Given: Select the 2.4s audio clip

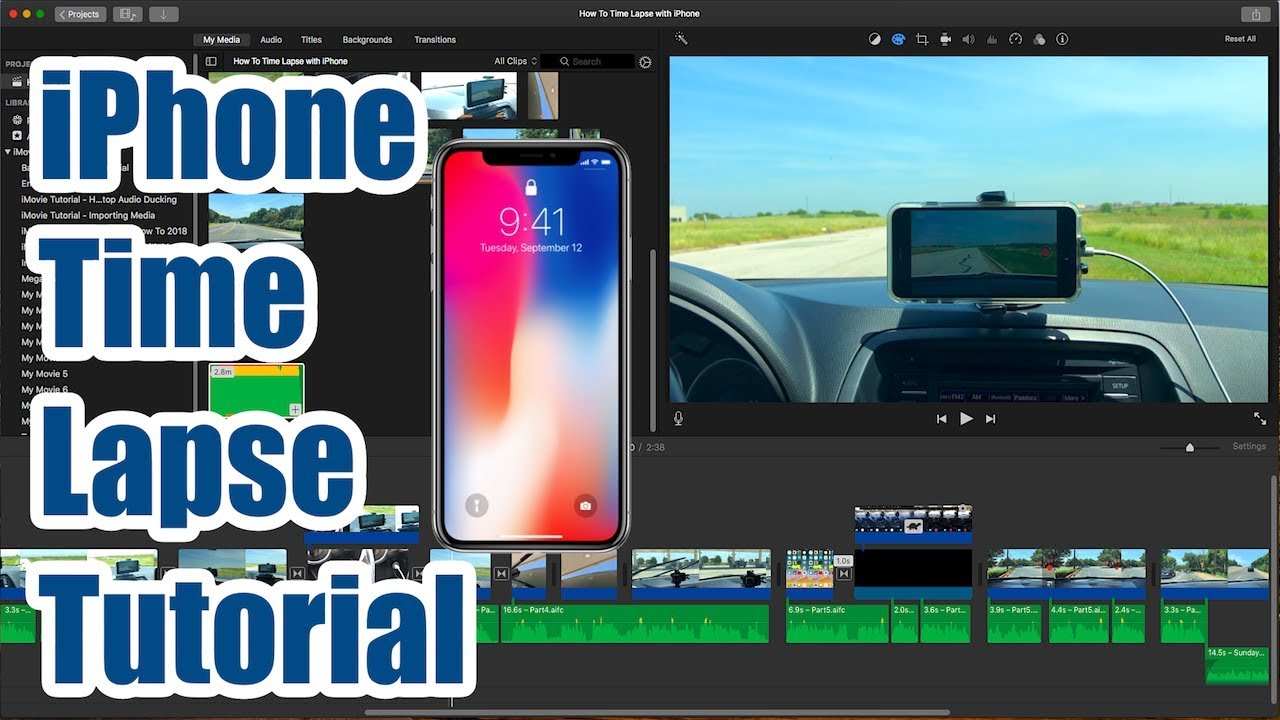Looking at the screenshot, I should (x=1128, y=623).
